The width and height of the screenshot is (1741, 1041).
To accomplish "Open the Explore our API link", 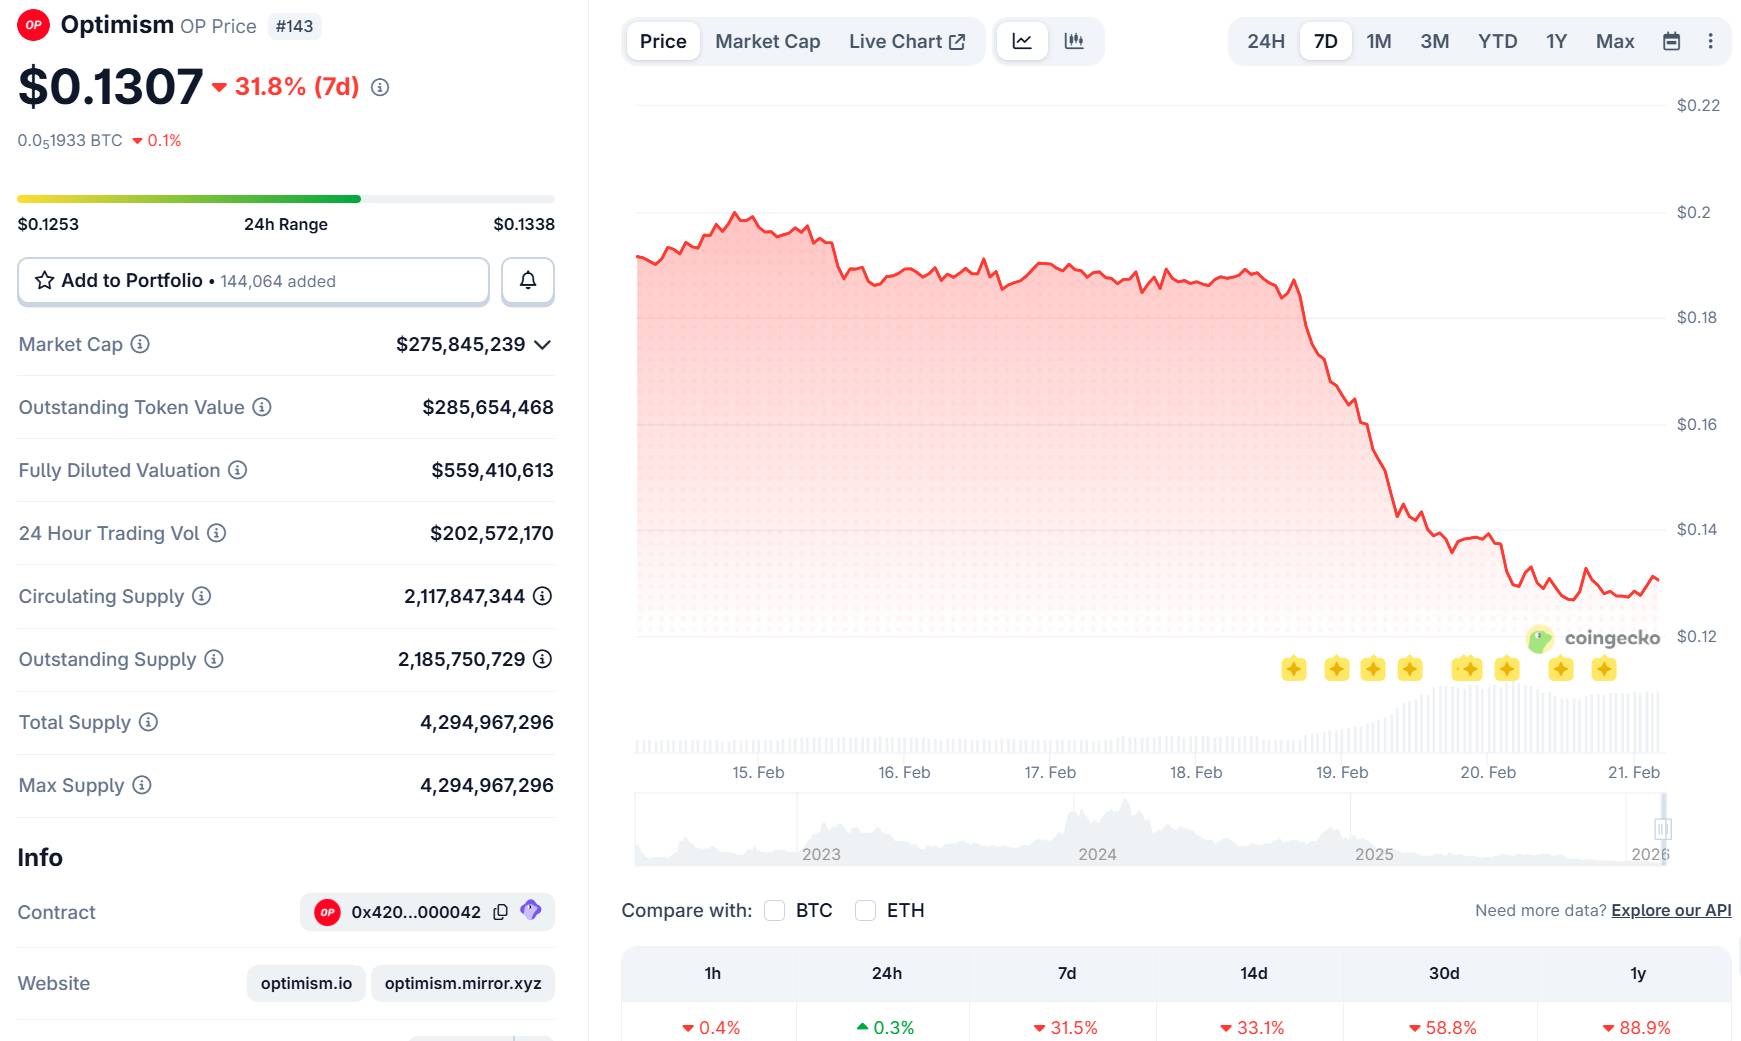I will point(1671,910).
